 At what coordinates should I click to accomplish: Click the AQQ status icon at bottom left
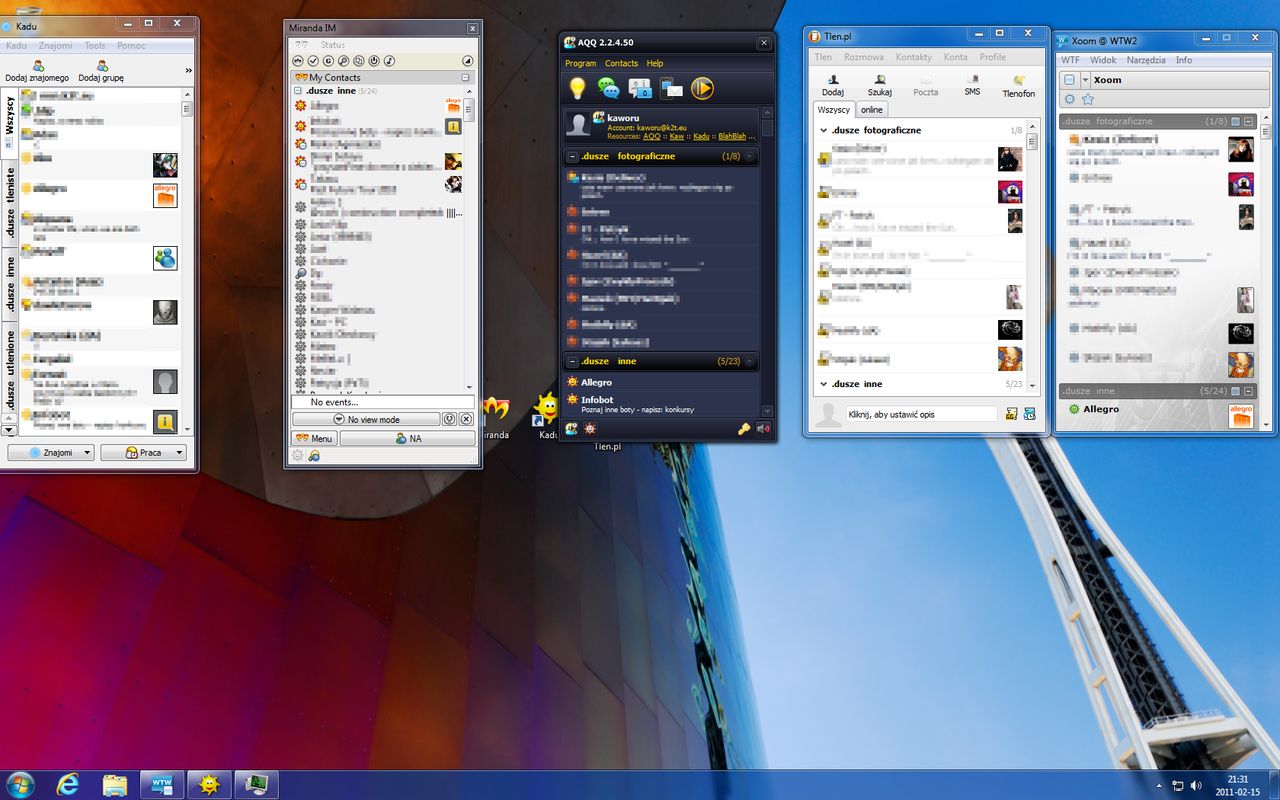[571, 429]
